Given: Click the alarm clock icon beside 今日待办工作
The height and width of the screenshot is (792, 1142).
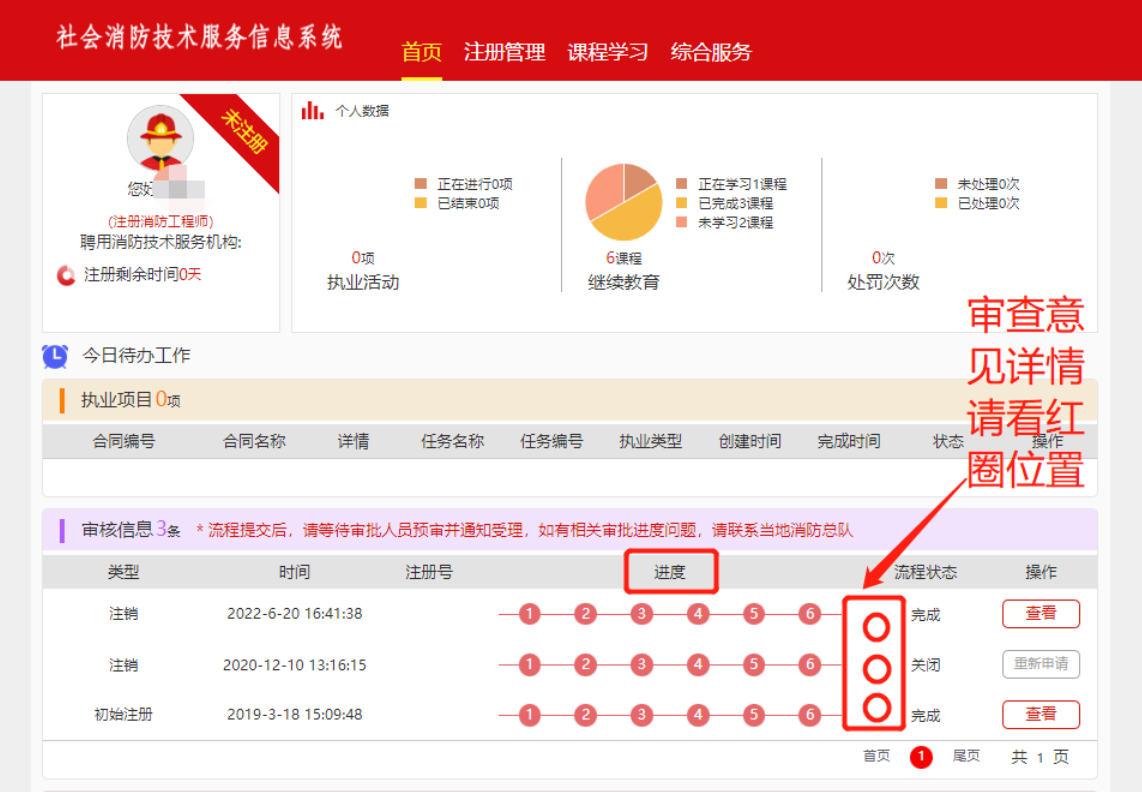Looking at the screenshot, I should tap(55, 356).
